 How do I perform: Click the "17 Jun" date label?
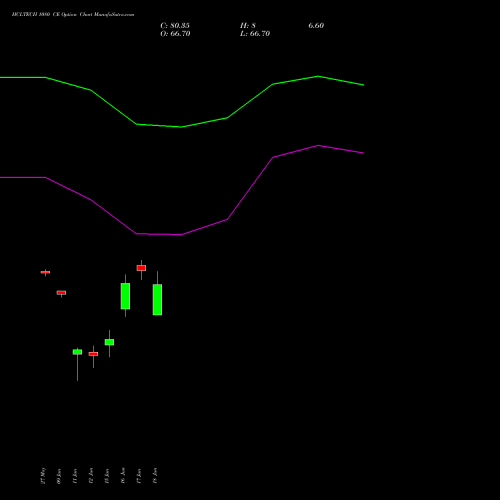[x=139, y=476]
